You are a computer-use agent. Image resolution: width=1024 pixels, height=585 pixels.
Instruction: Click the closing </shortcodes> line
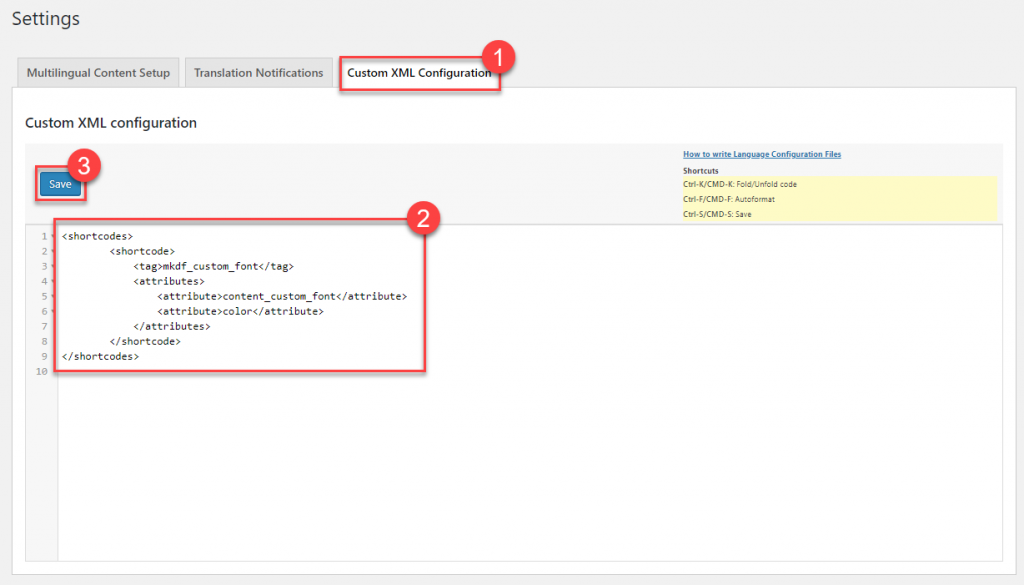(100, 356)
